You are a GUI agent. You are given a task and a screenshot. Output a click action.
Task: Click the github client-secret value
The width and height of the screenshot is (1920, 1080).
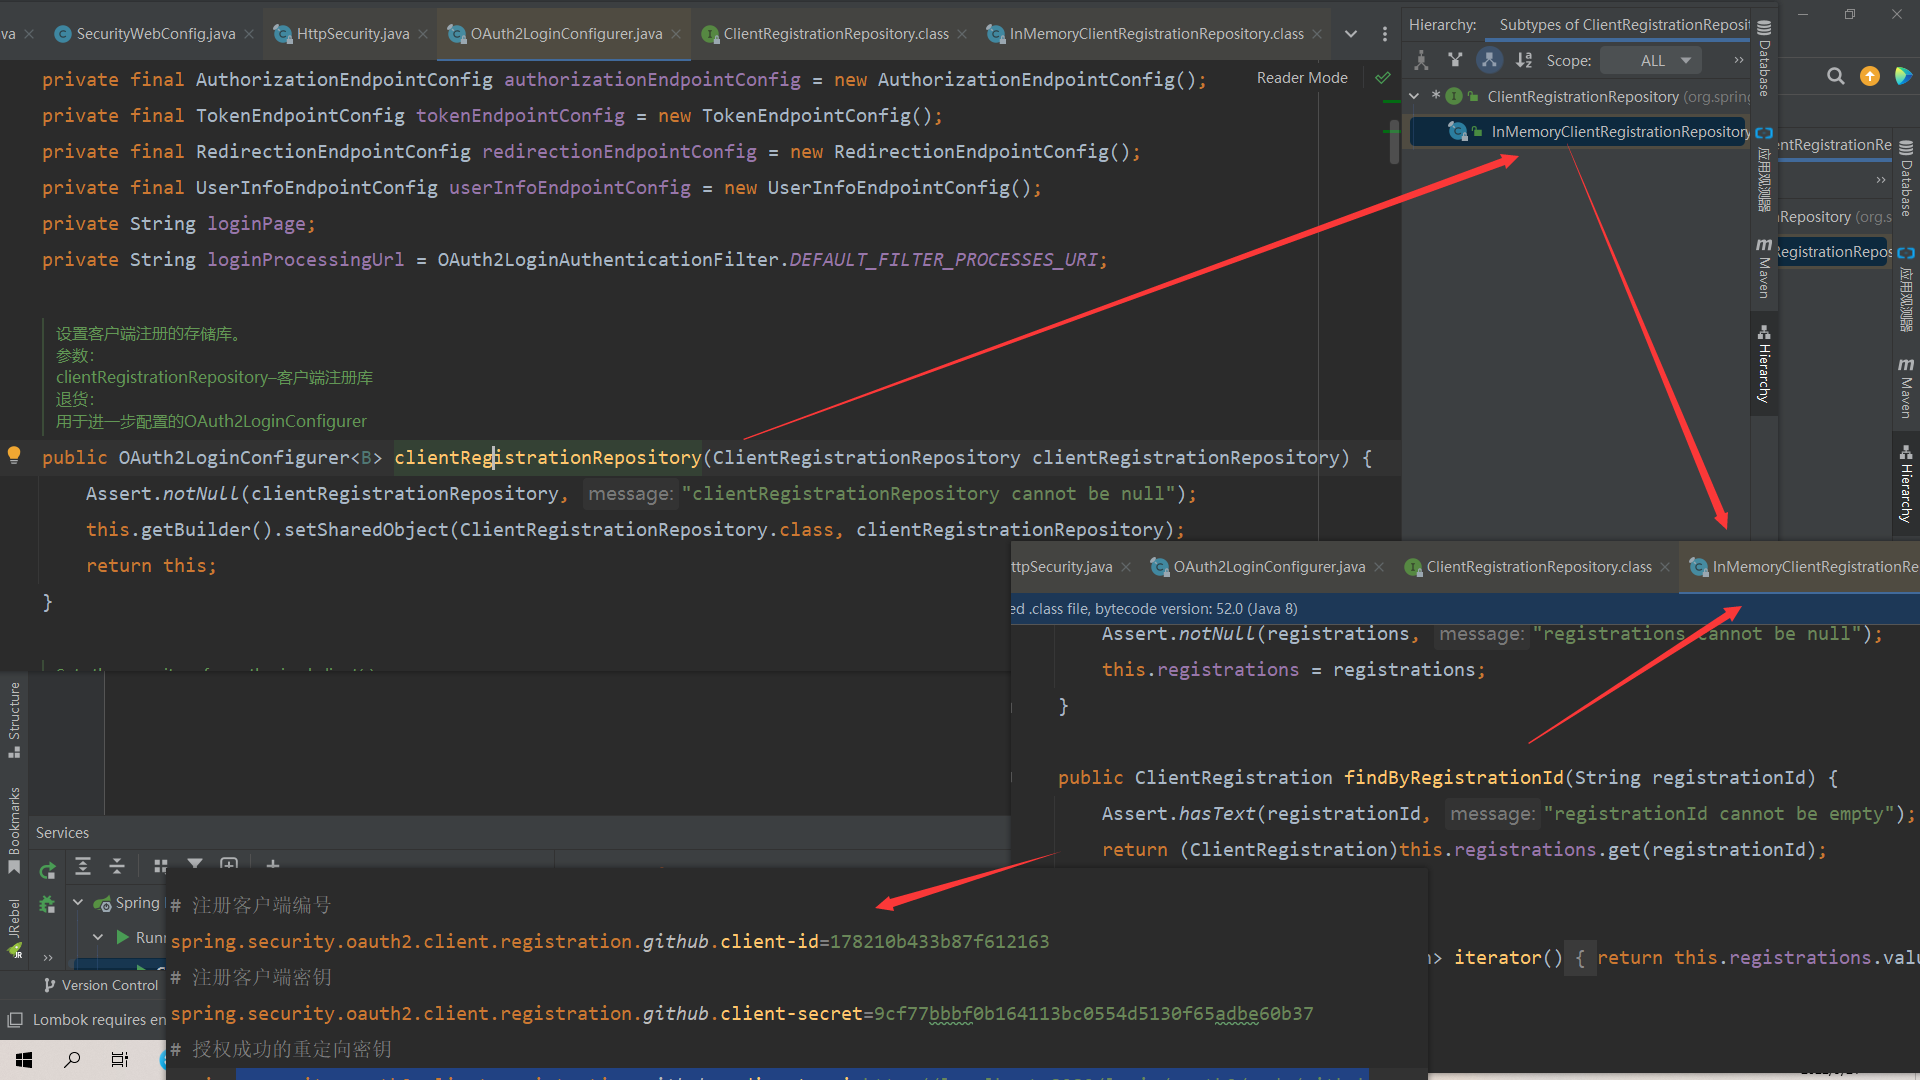pos(1094,1014)
